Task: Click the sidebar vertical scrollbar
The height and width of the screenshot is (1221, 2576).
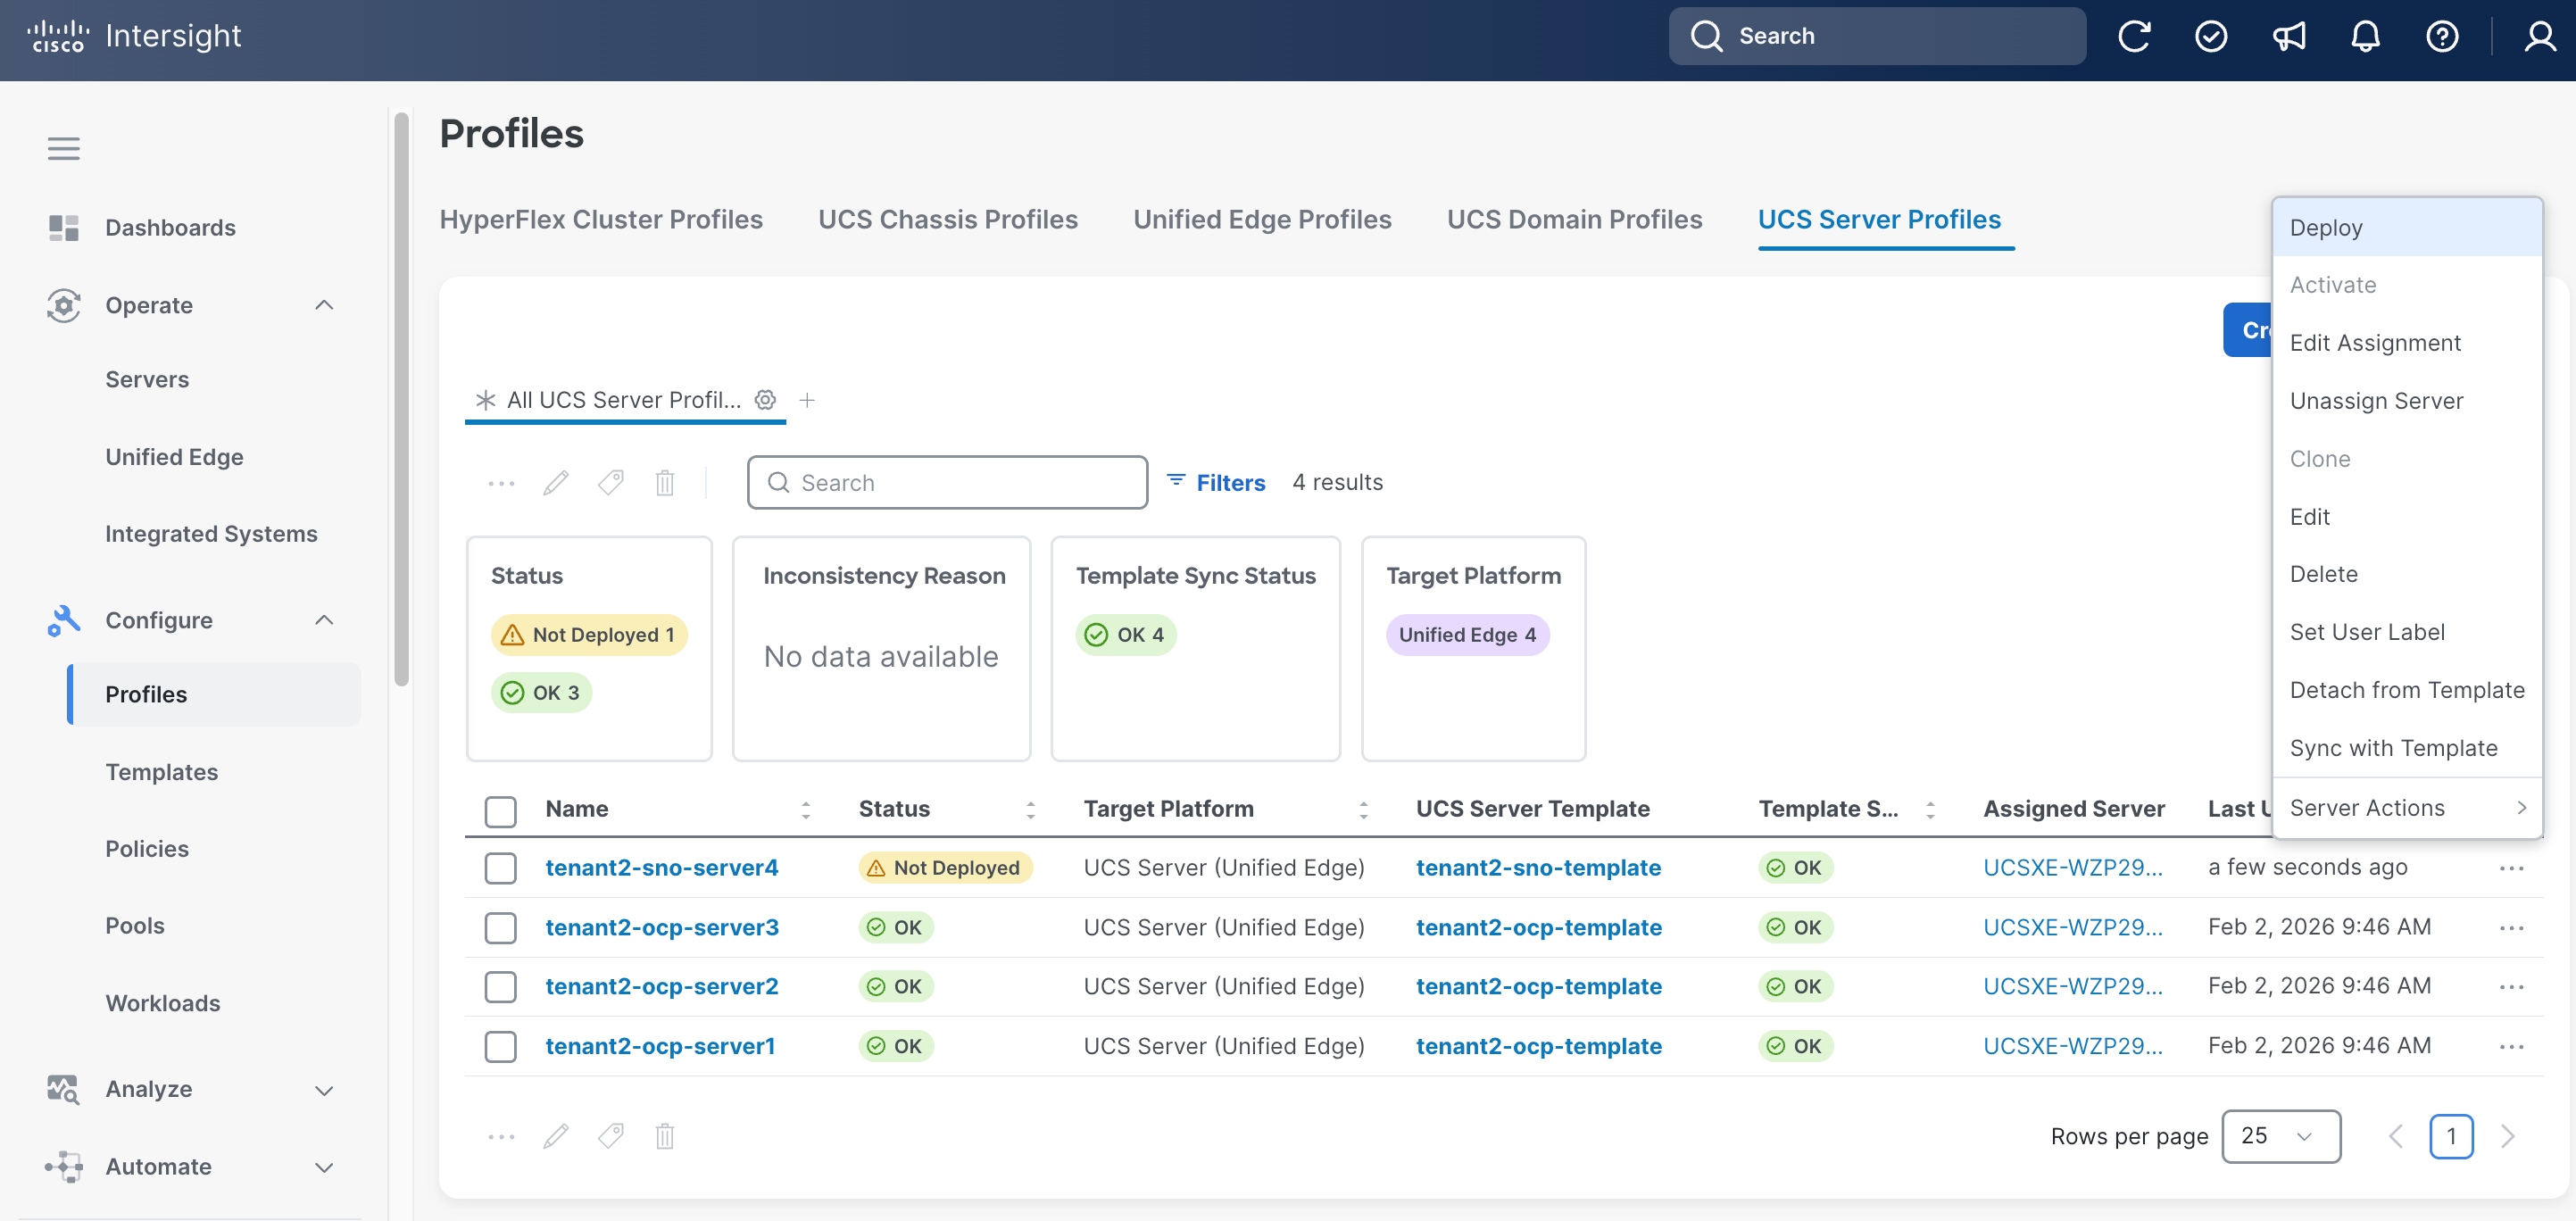Action: tap(402, 400)
